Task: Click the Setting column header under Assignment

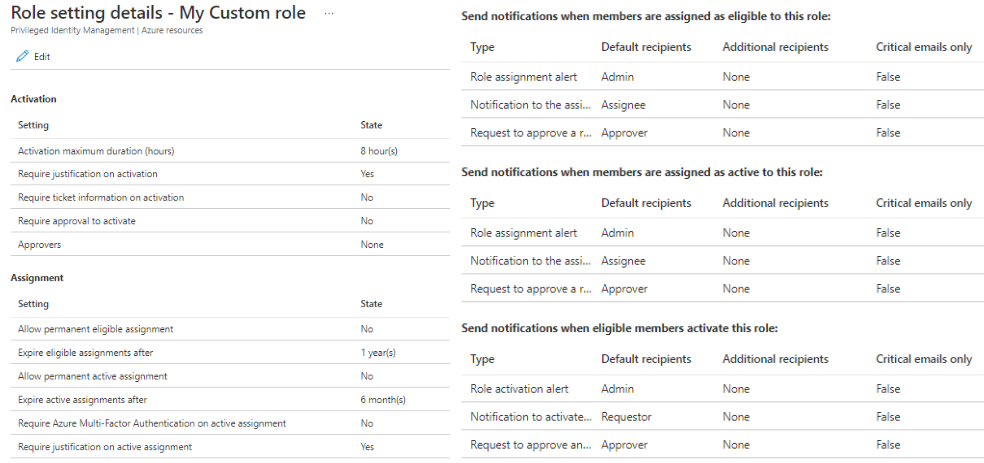Action: pyautogui.click(x=33, y=304)
